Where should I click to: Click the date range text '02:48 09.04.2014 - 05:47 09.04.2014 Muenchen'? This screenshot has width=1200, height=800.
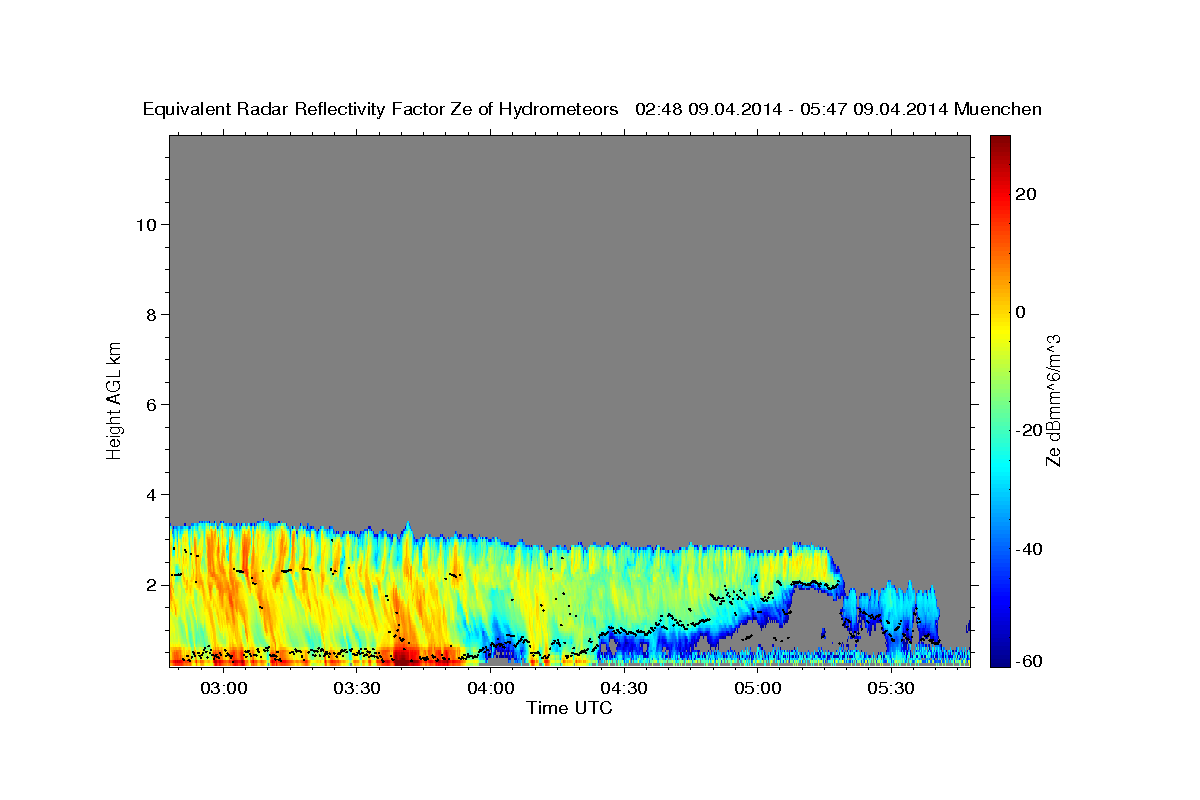tap(838, 110)
